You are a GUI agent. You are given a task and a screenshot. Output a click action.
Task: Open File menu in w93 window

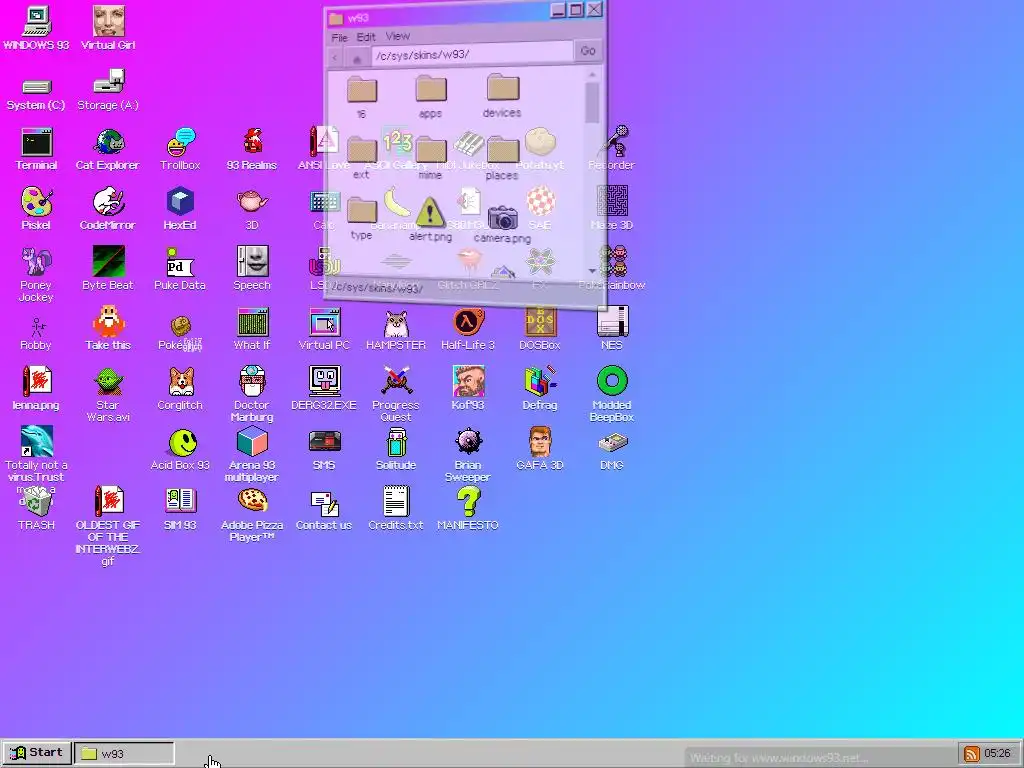339,38
